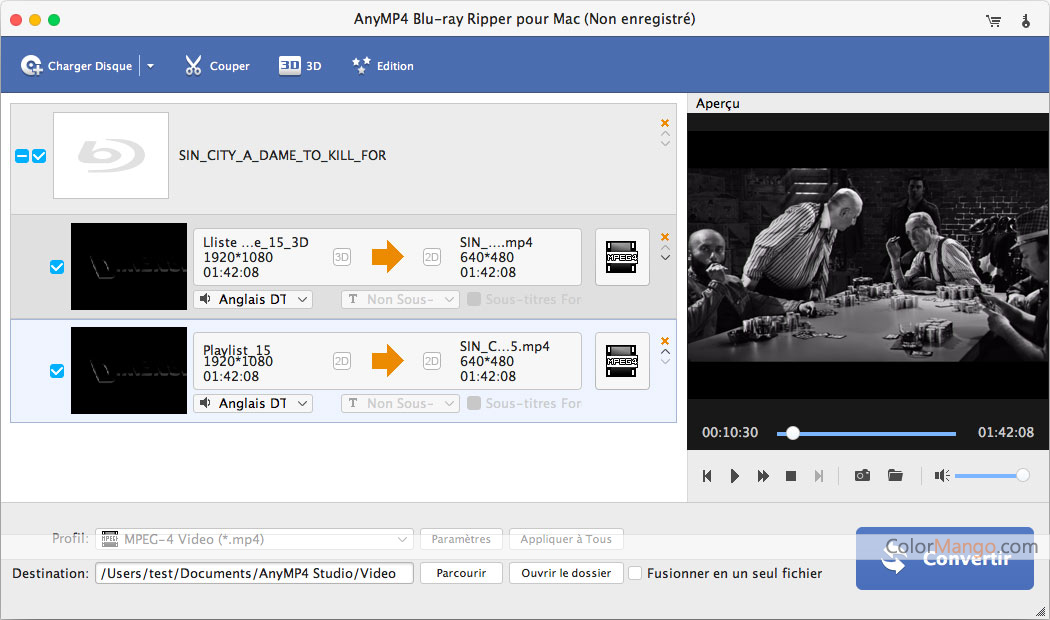
Task: Click the preview seek slider handle
Action: pos(793,433)
